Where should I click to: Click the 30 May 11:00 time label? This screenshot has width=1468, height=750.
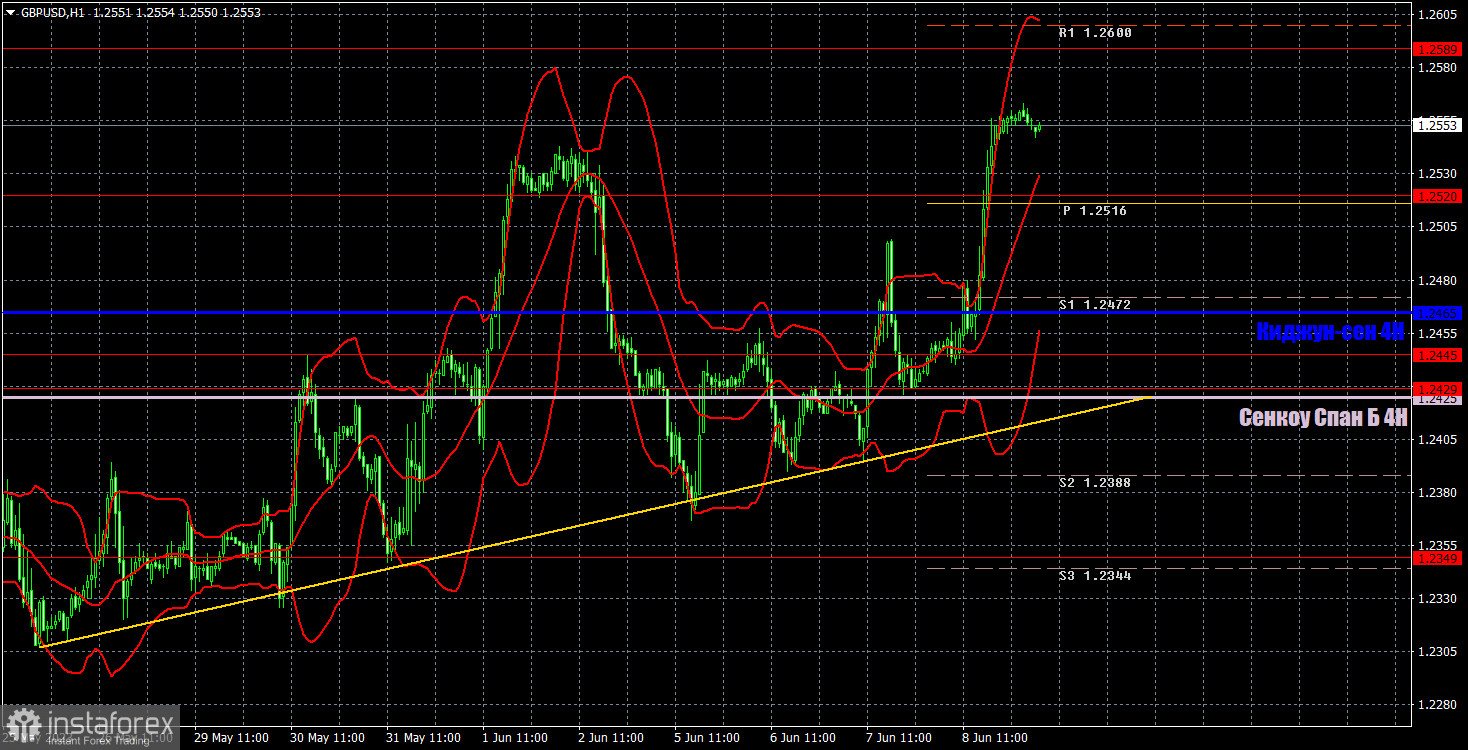[x=329, y=738]
